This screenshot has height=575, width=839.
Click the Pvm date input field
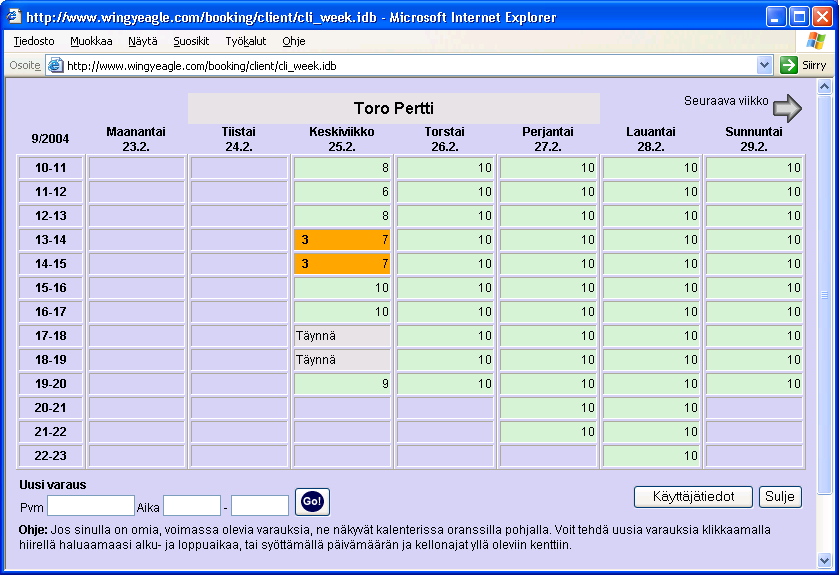pos(90,506)
